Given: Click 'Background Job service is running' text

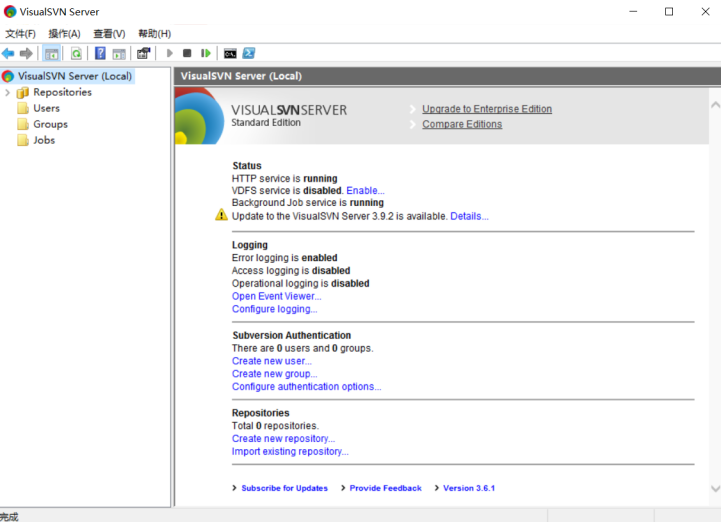Looking at the screenshot, I should pyautogui.click(x=308, y=203).
